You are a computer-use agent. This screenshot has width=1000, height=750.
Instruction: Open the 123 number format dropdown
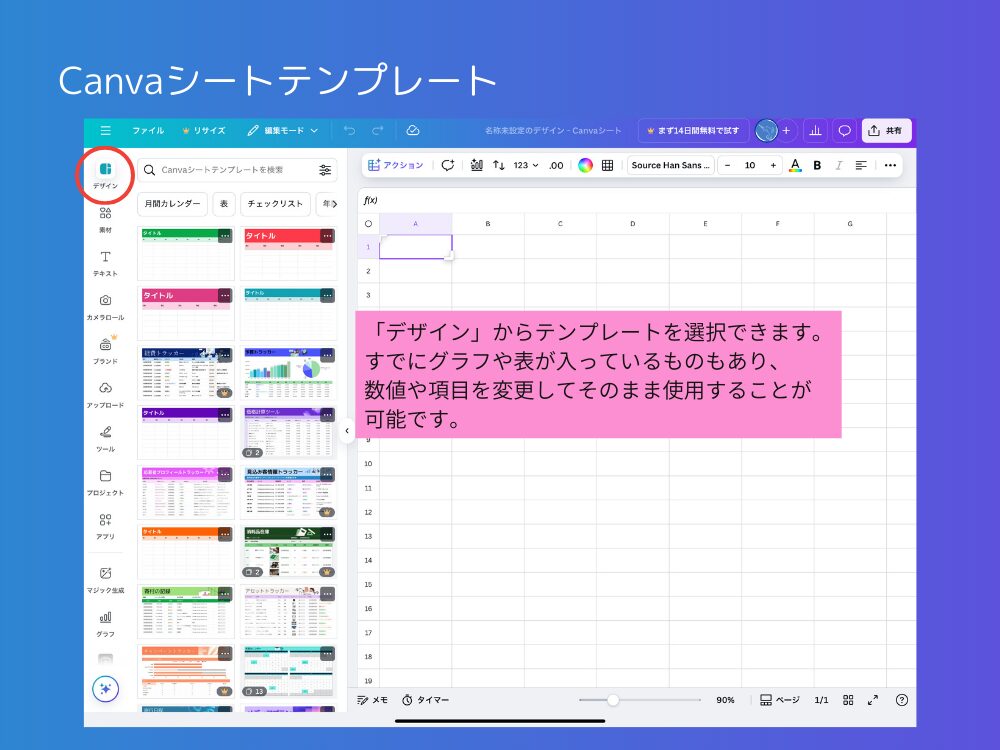525,166
